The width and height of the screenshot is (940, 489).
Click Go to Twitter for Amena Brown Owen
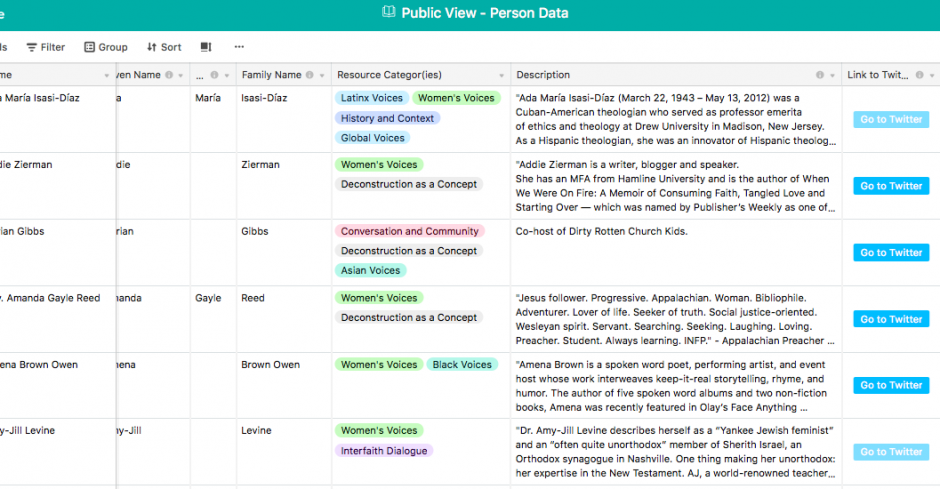coord(891,385)
